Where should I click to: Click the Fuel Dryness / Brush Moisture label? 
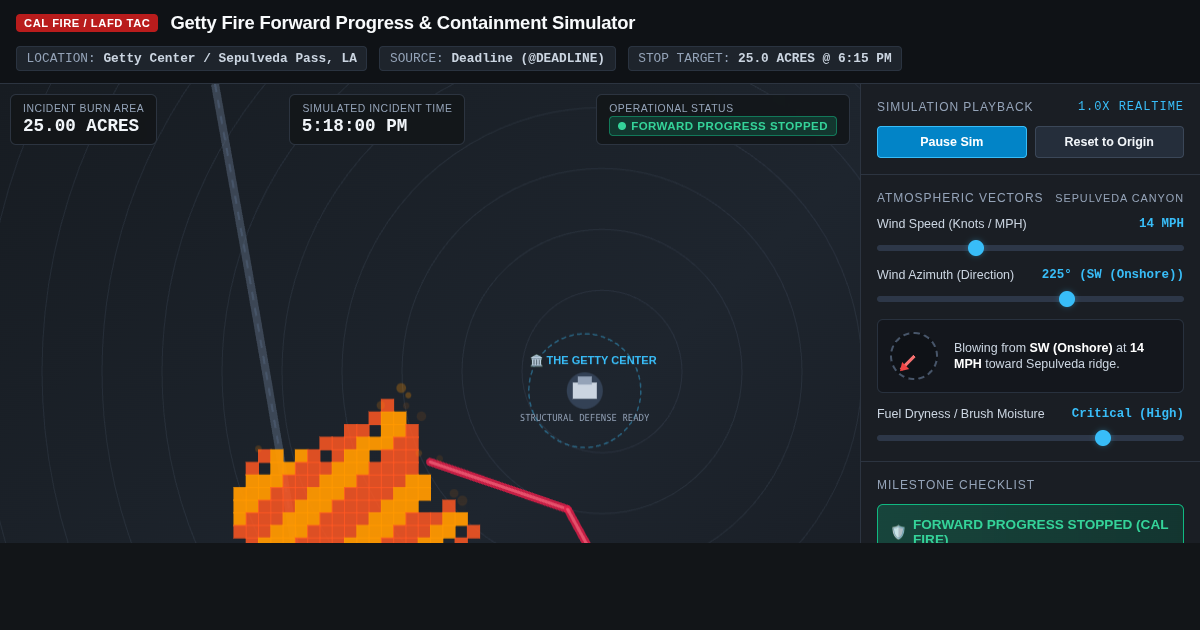click(x=961, y=414)
